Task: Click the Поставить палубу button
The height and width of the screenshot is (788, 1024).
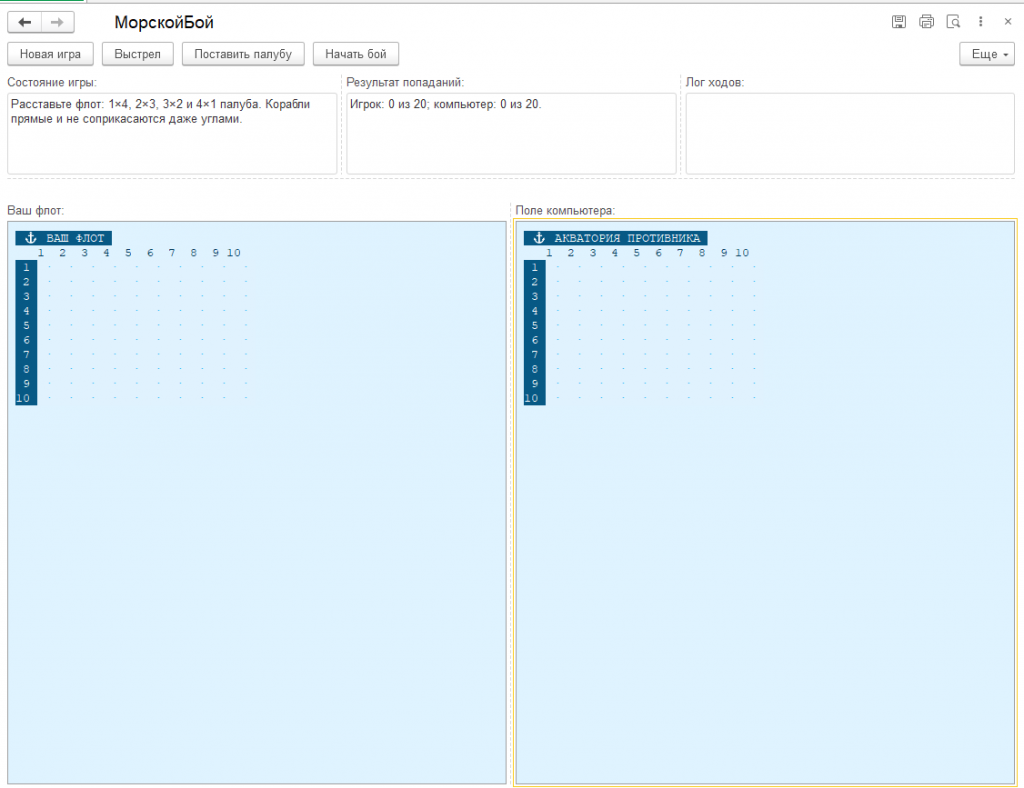Action: pyautogui.click(x=243, y=54)
